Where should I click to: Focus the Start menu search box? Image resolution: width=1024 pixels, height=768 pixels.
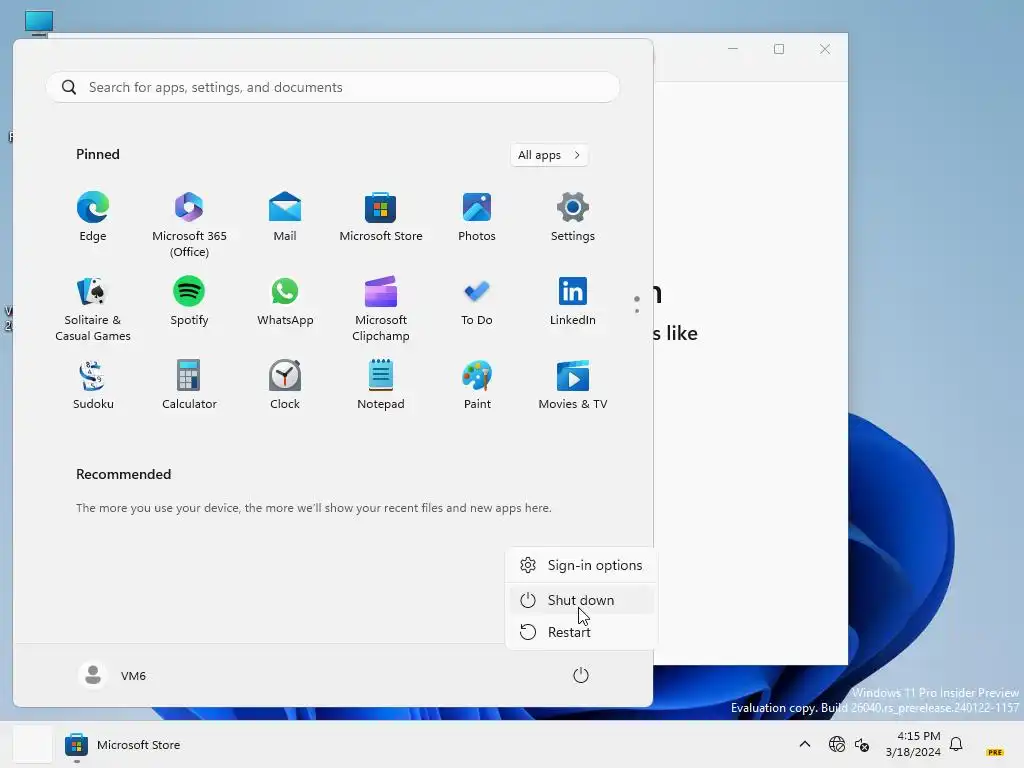pos(333,87)
